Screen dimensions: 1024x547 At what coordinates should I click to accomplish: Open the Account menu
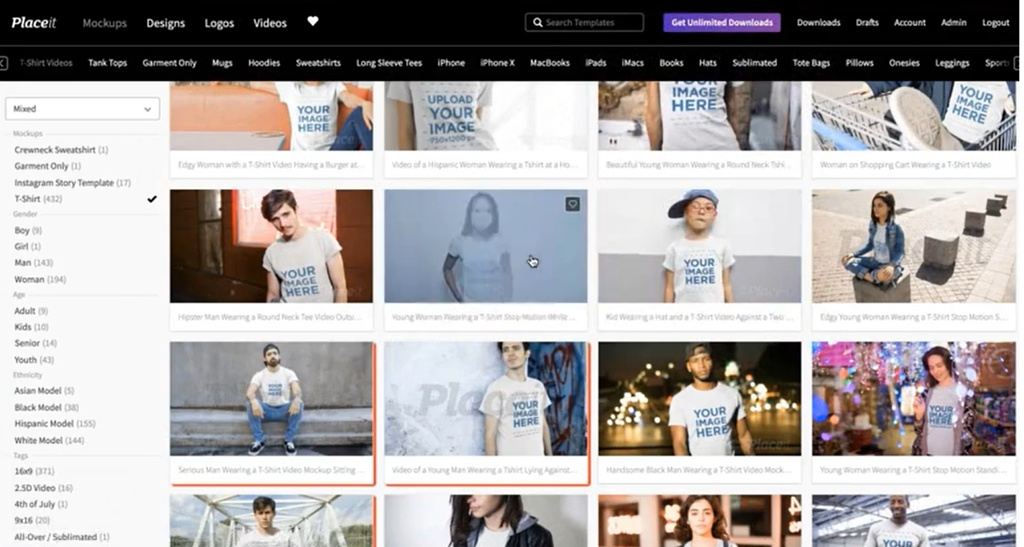point(909,23)
